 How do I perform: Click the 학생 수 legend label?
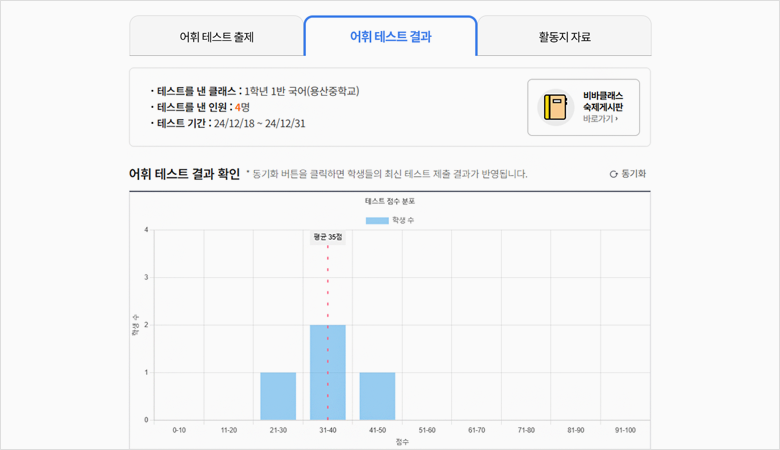(403, 220)
